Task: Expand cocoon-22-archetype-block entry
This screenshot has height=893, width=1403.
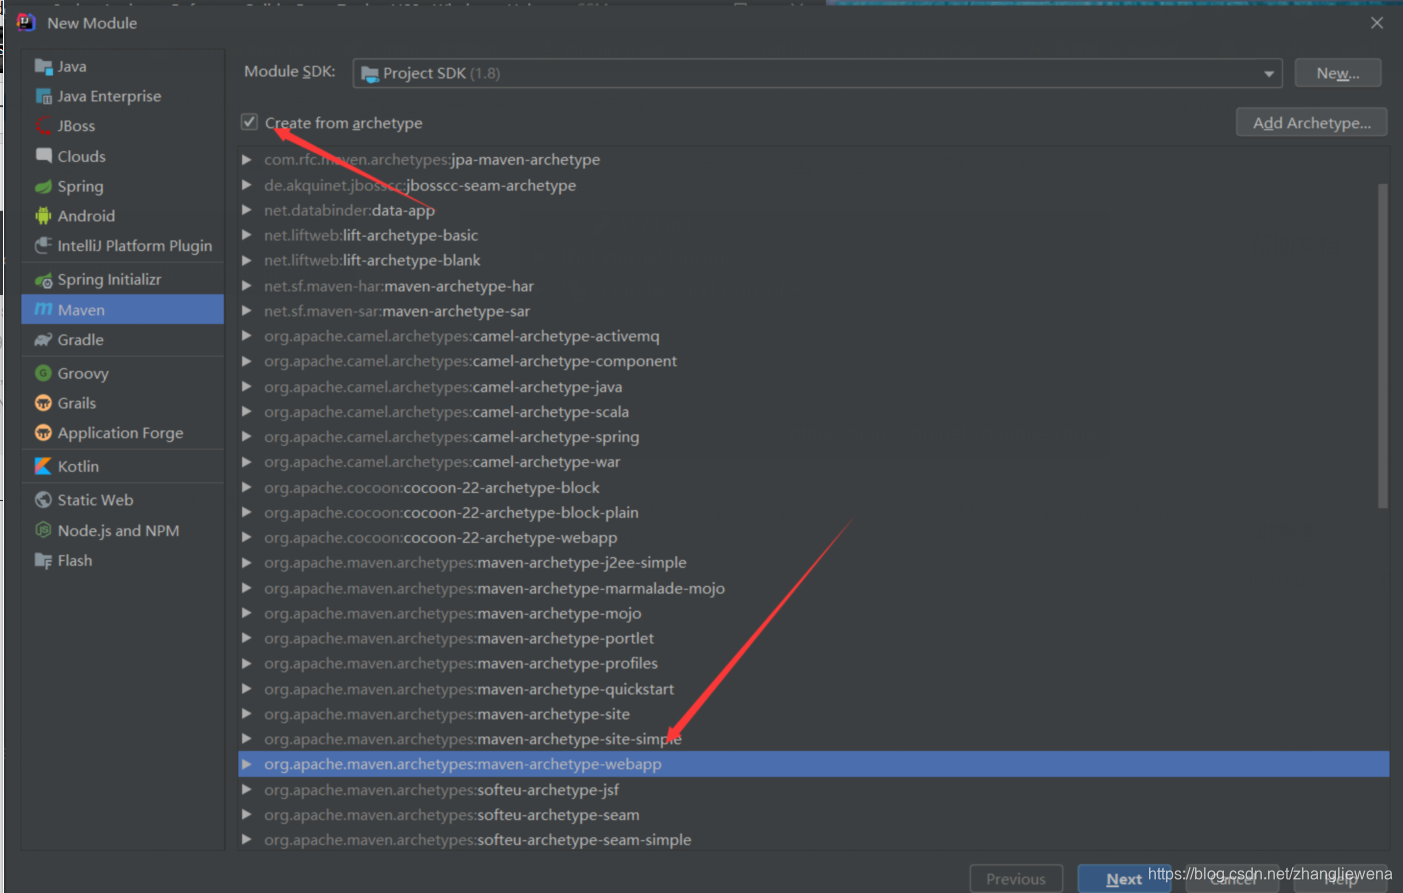Action: click(x=246, y=487)
